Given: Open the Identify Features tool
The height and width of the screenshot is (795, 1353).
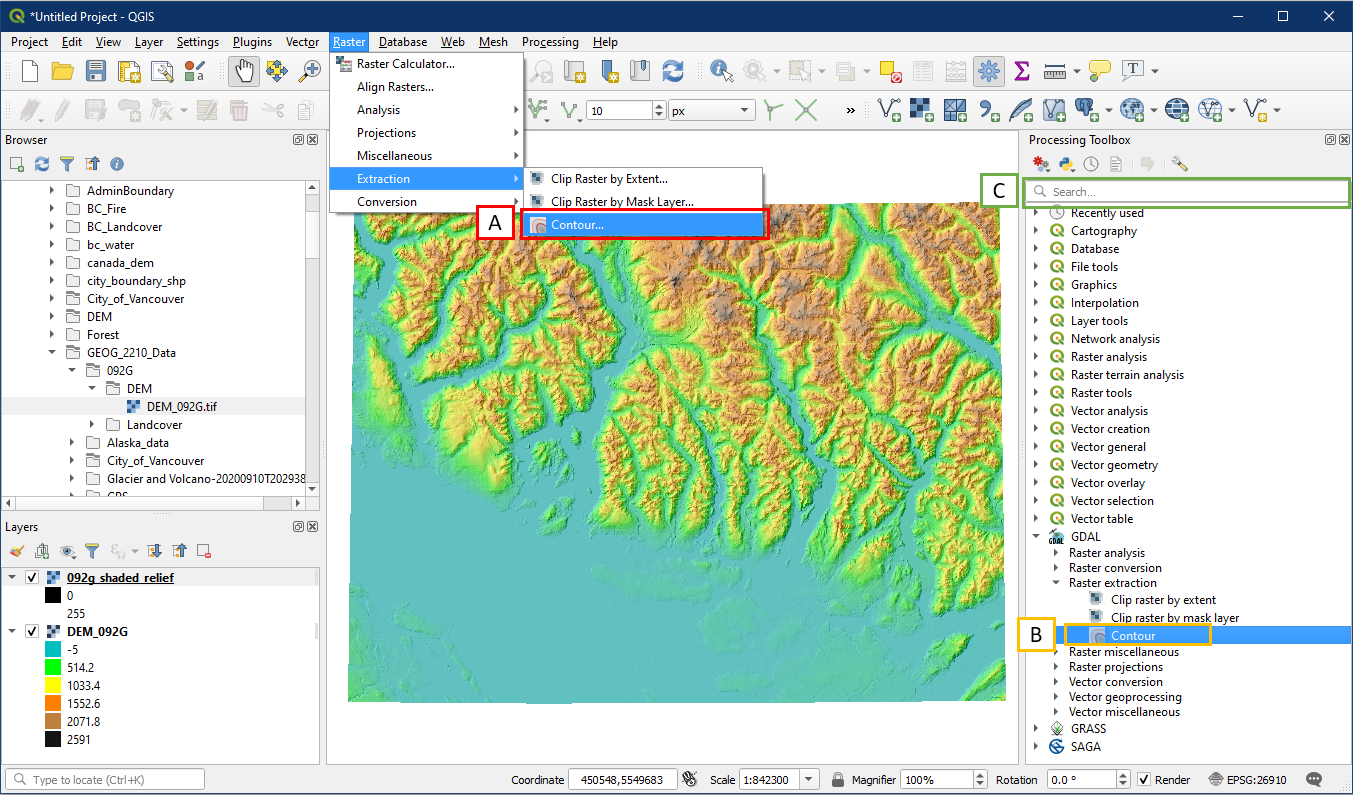Looking at the screenshot, I should point(721,71).
